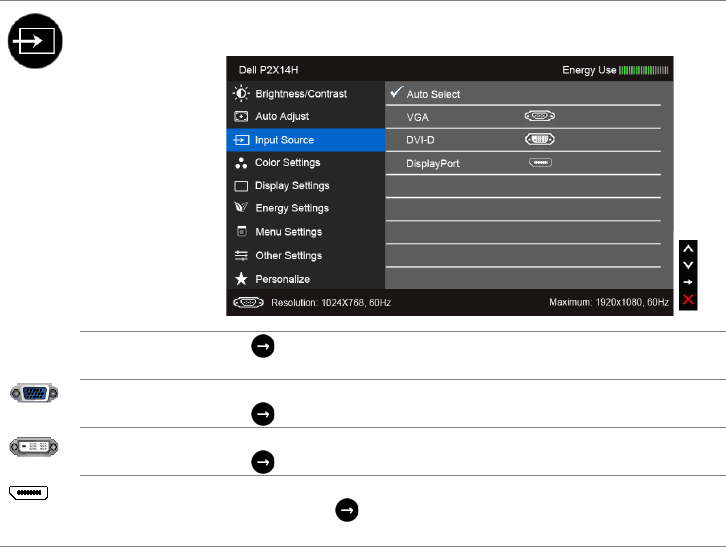The image size is (726, 547).
Task: Click the round arrow icon in the DVI connector row
Action: 263,462
